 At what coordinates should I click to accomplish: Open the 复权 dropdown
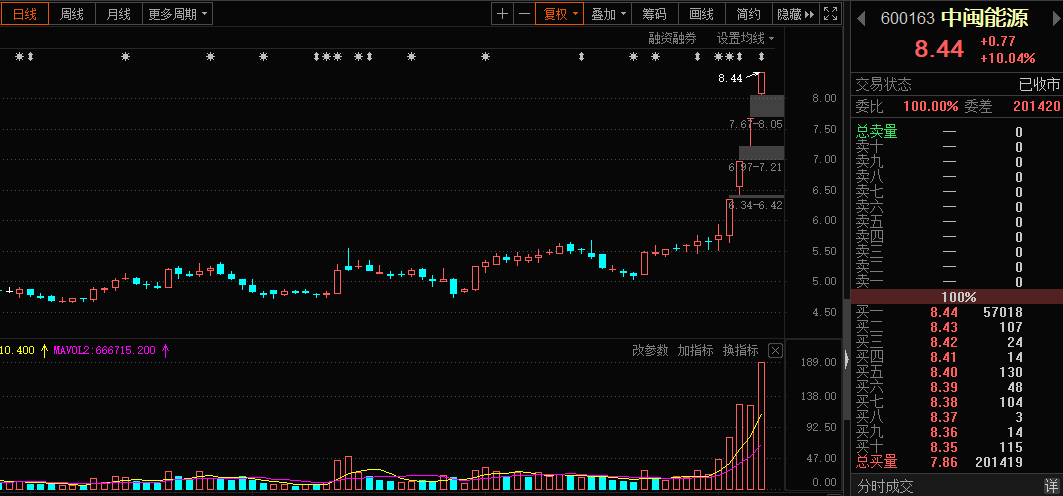(x=559, y=14)
